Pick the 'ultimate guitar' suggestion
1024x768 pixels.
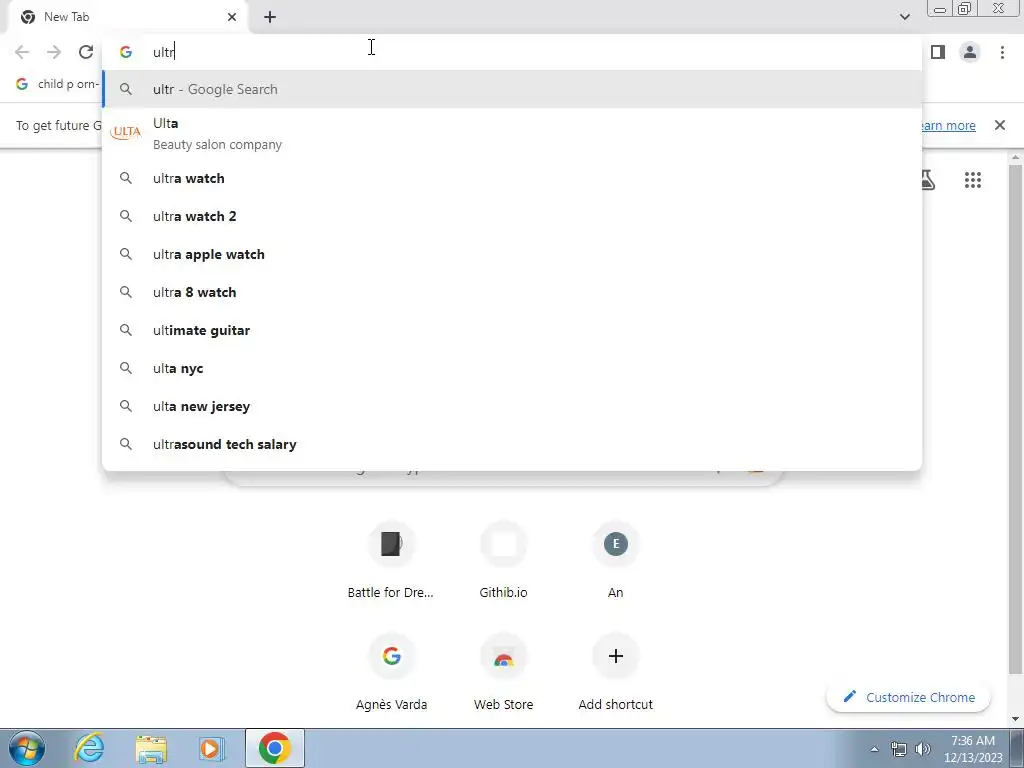512,330
